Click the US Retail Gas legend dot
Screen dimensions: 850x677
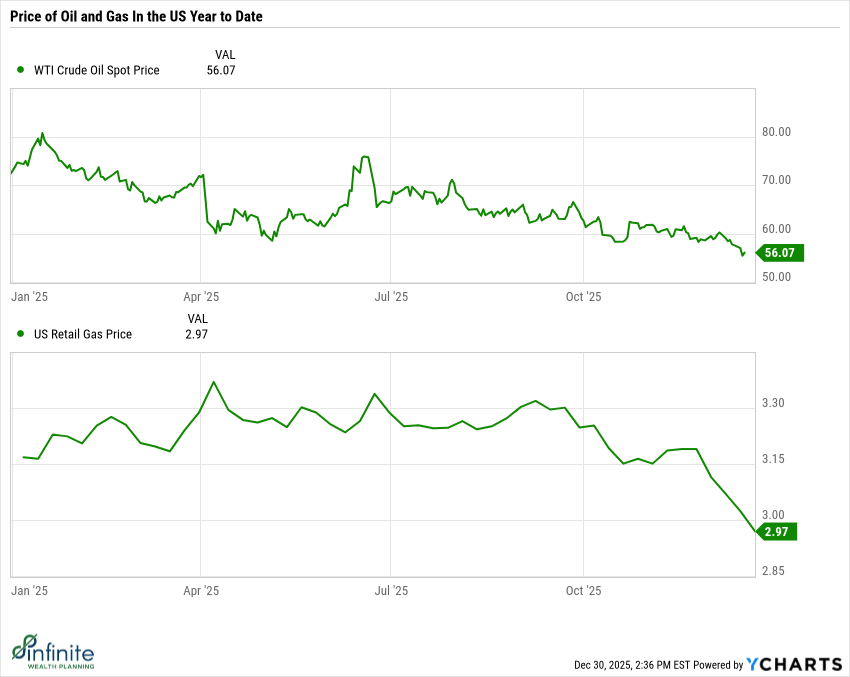click(20, 334)
